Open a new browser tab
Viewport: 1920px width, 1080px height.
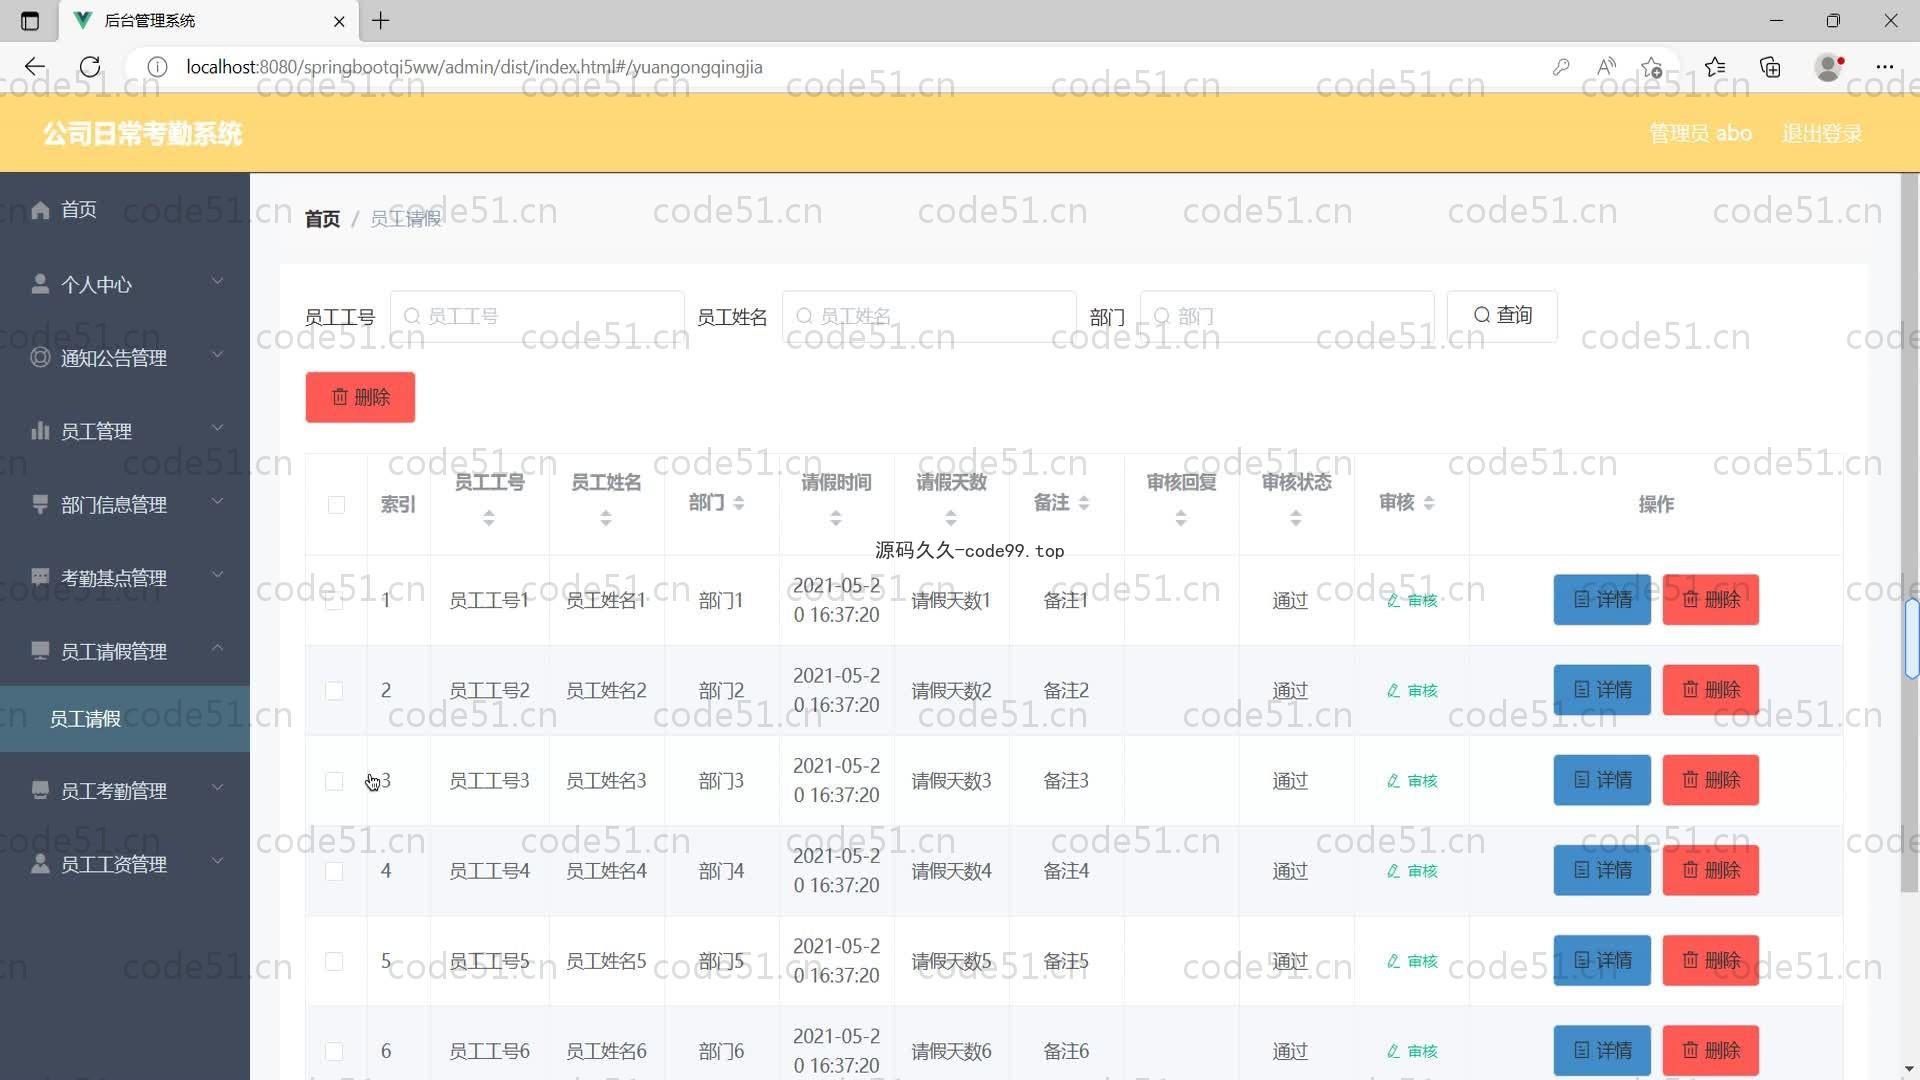pos(381,20)
